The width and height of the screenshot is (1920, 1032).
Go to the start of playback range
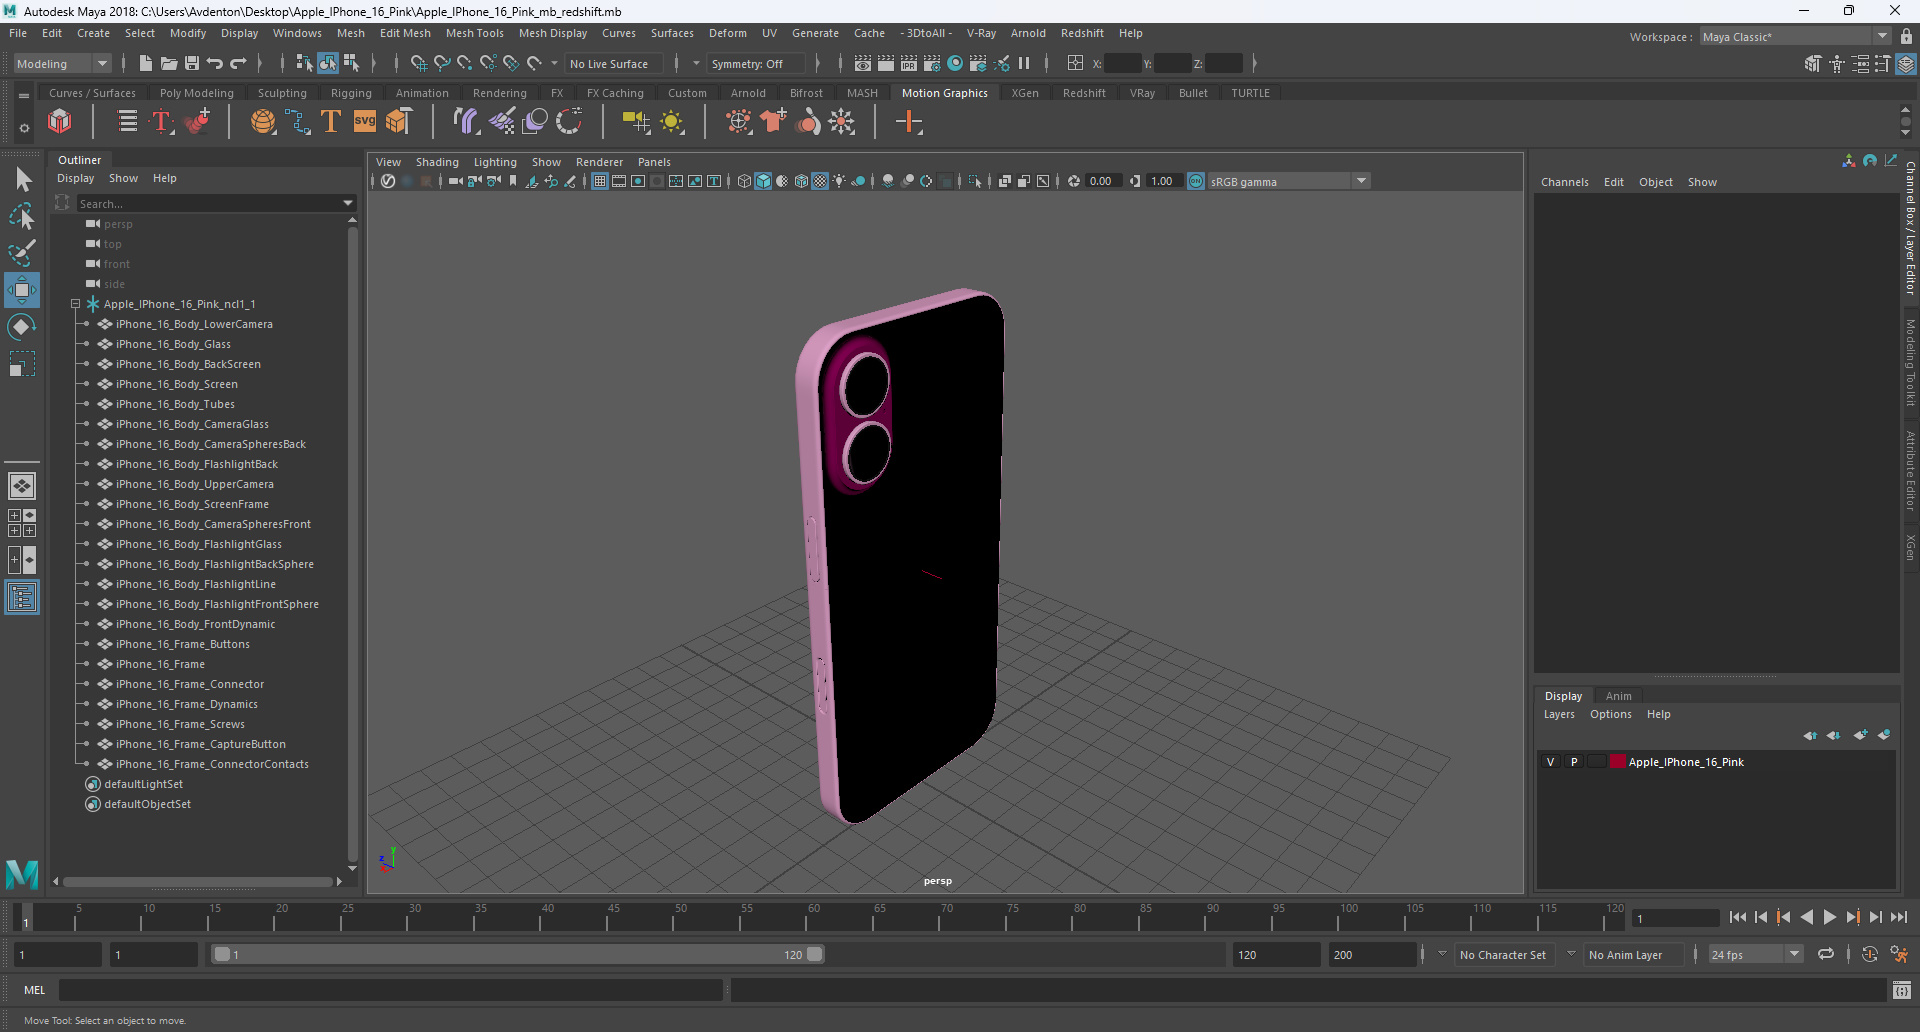(x=1737, y=917)
